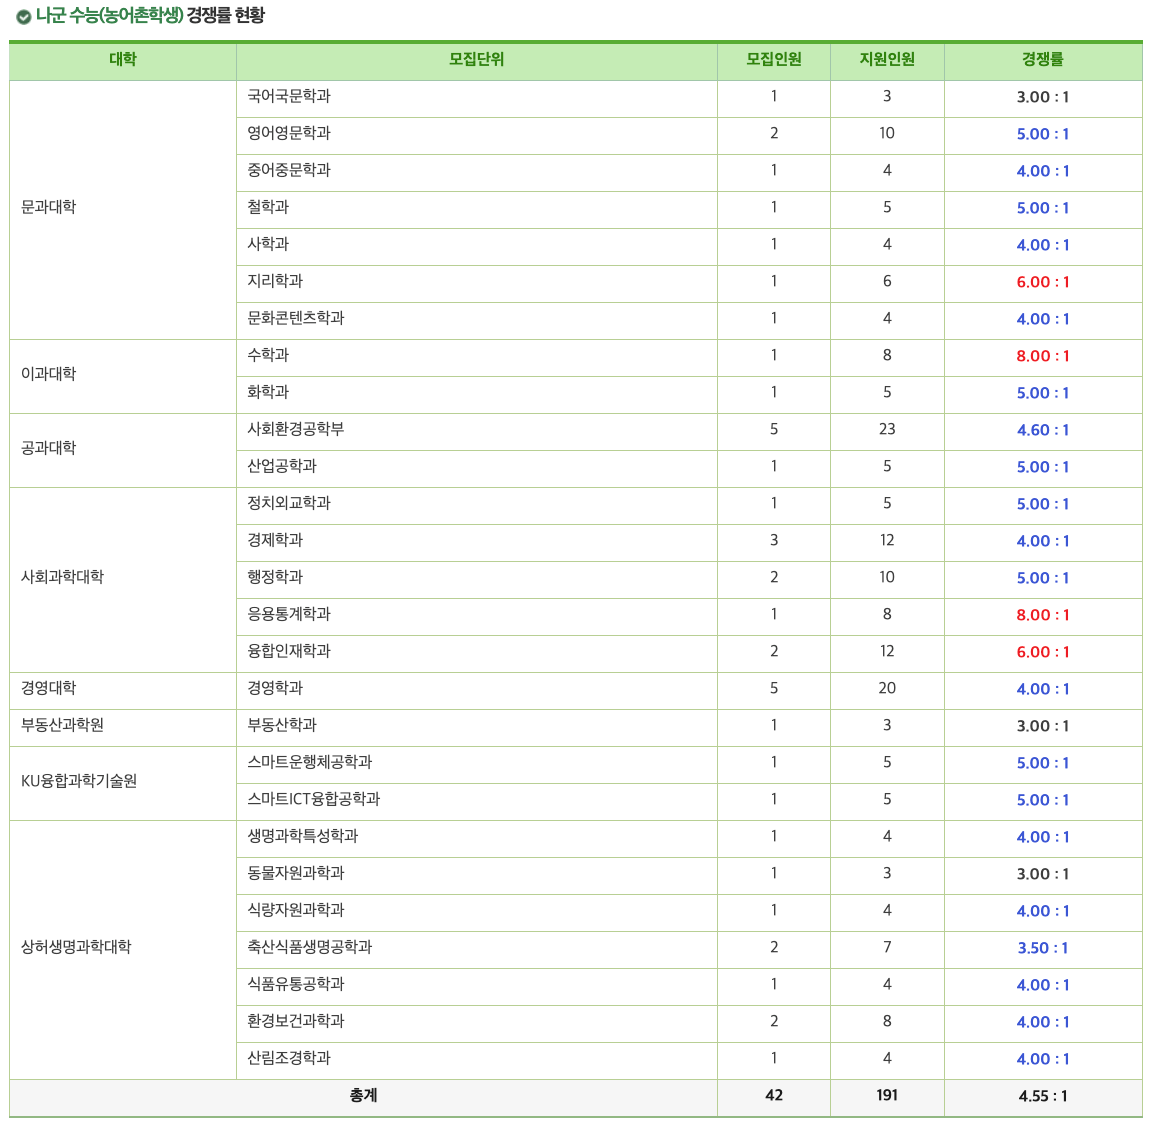1152x1128 pixels.
Task: Select the 스마트ICT융합공학과 cell
Action: tap(314, 800)
